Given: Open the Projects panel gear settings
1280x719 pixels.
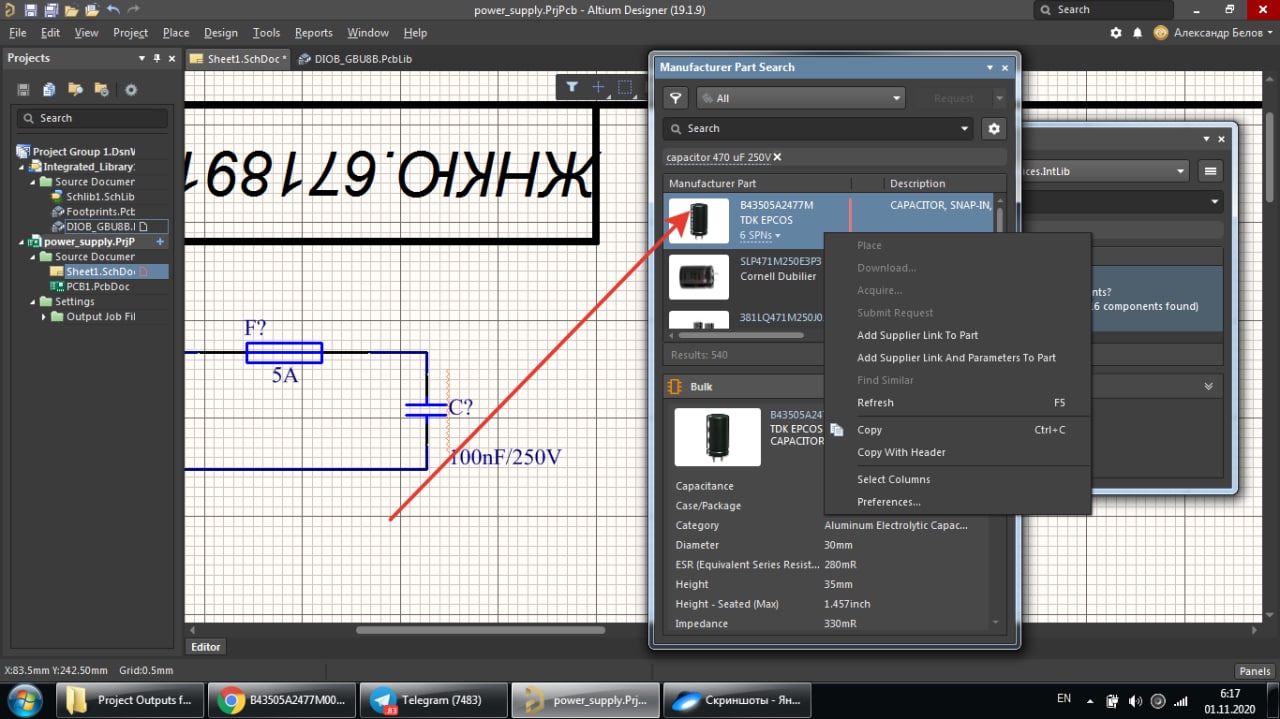Looking at the screenshot, I should click(x=131, y=90).
